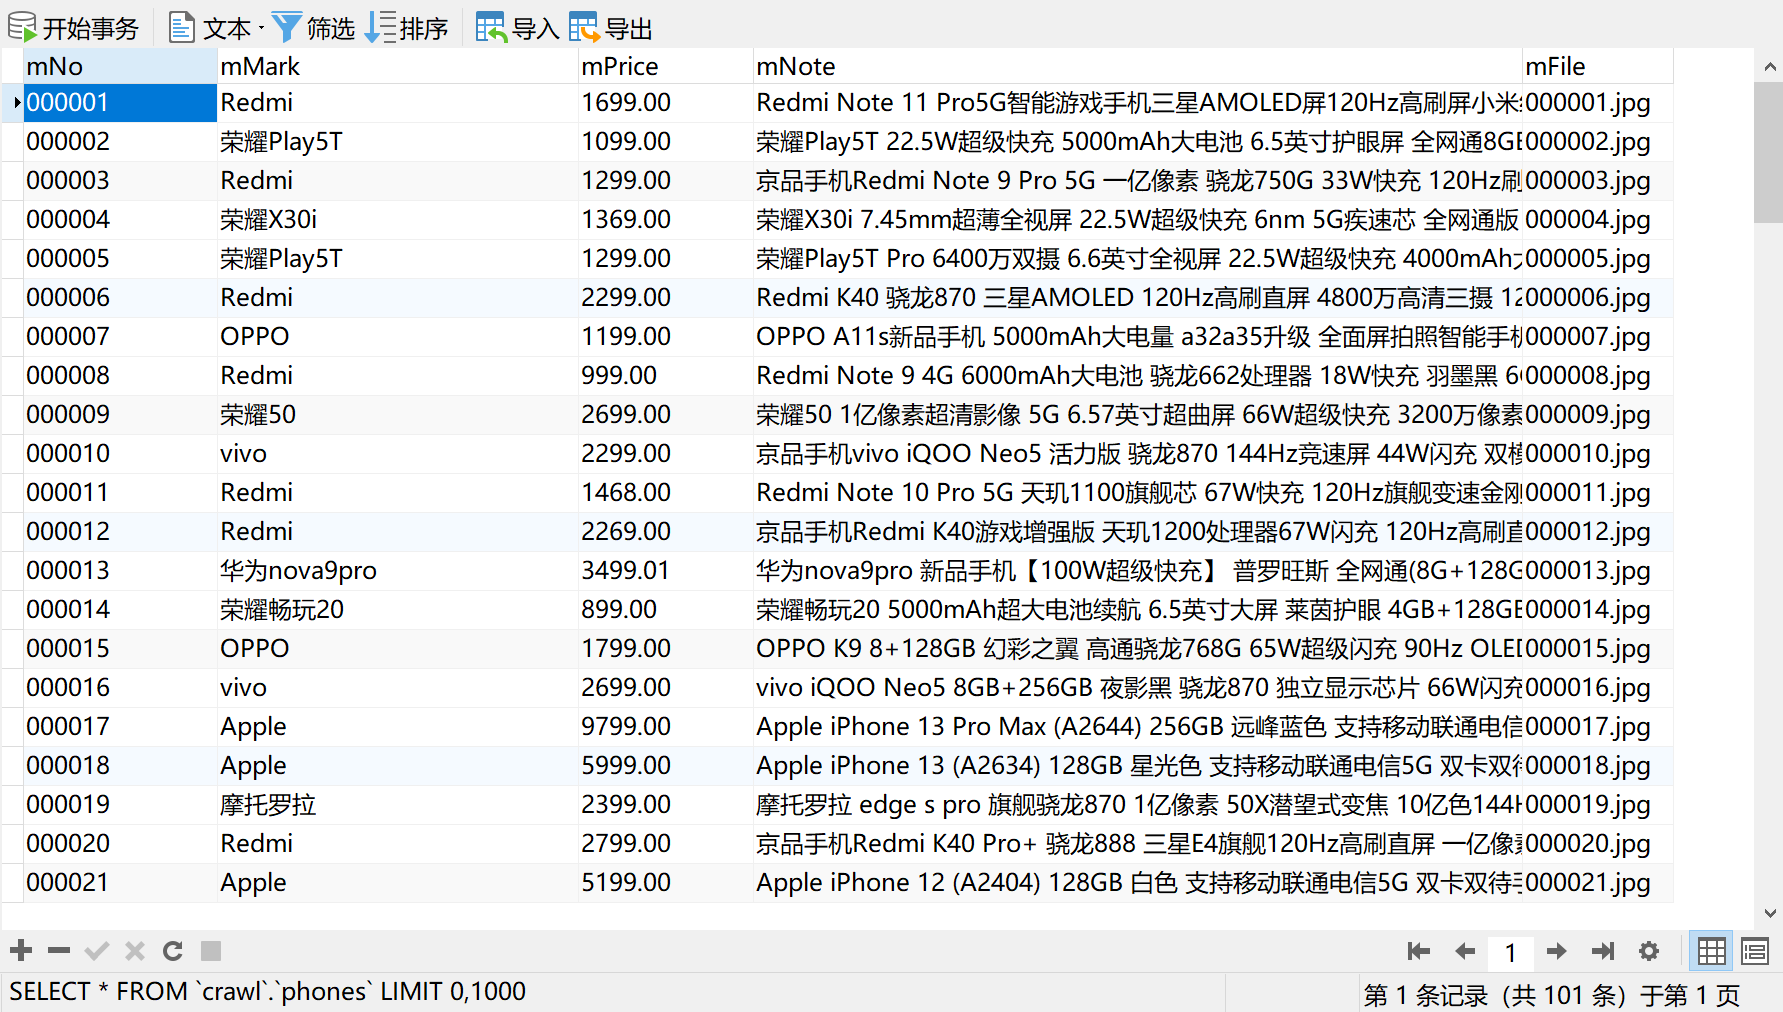Image resolution: width=1783 pixels, height=1012 pixels.
Task: Click the price cell 899.00
Action: click(665, 610)
